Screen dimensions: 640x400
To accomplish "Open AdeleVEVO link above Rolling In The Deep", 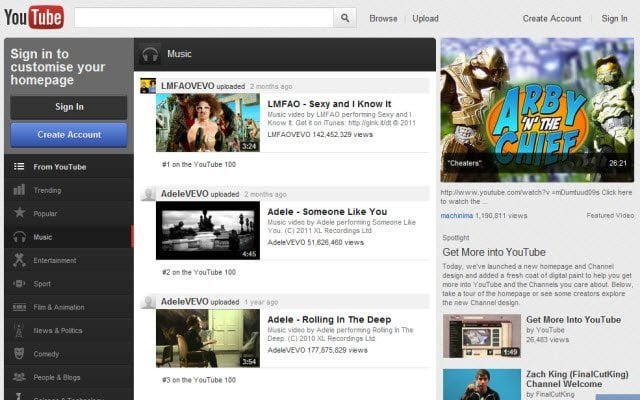I will coord(184,302).
